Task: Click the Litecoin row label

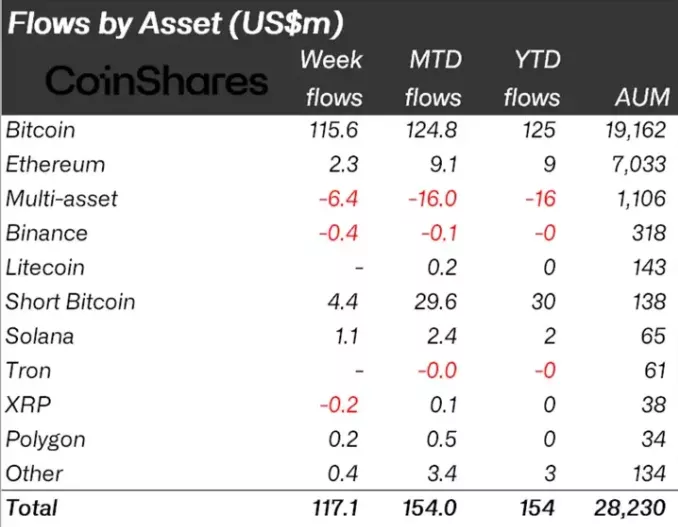Action: tap(45, 267)
